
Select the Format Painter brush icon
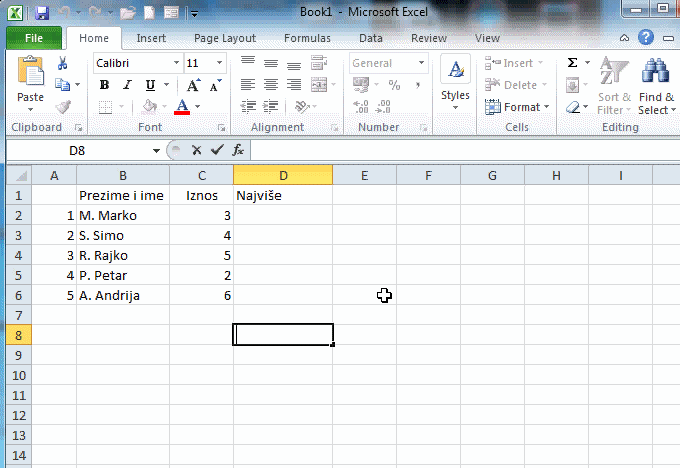(x=63, y=107)
